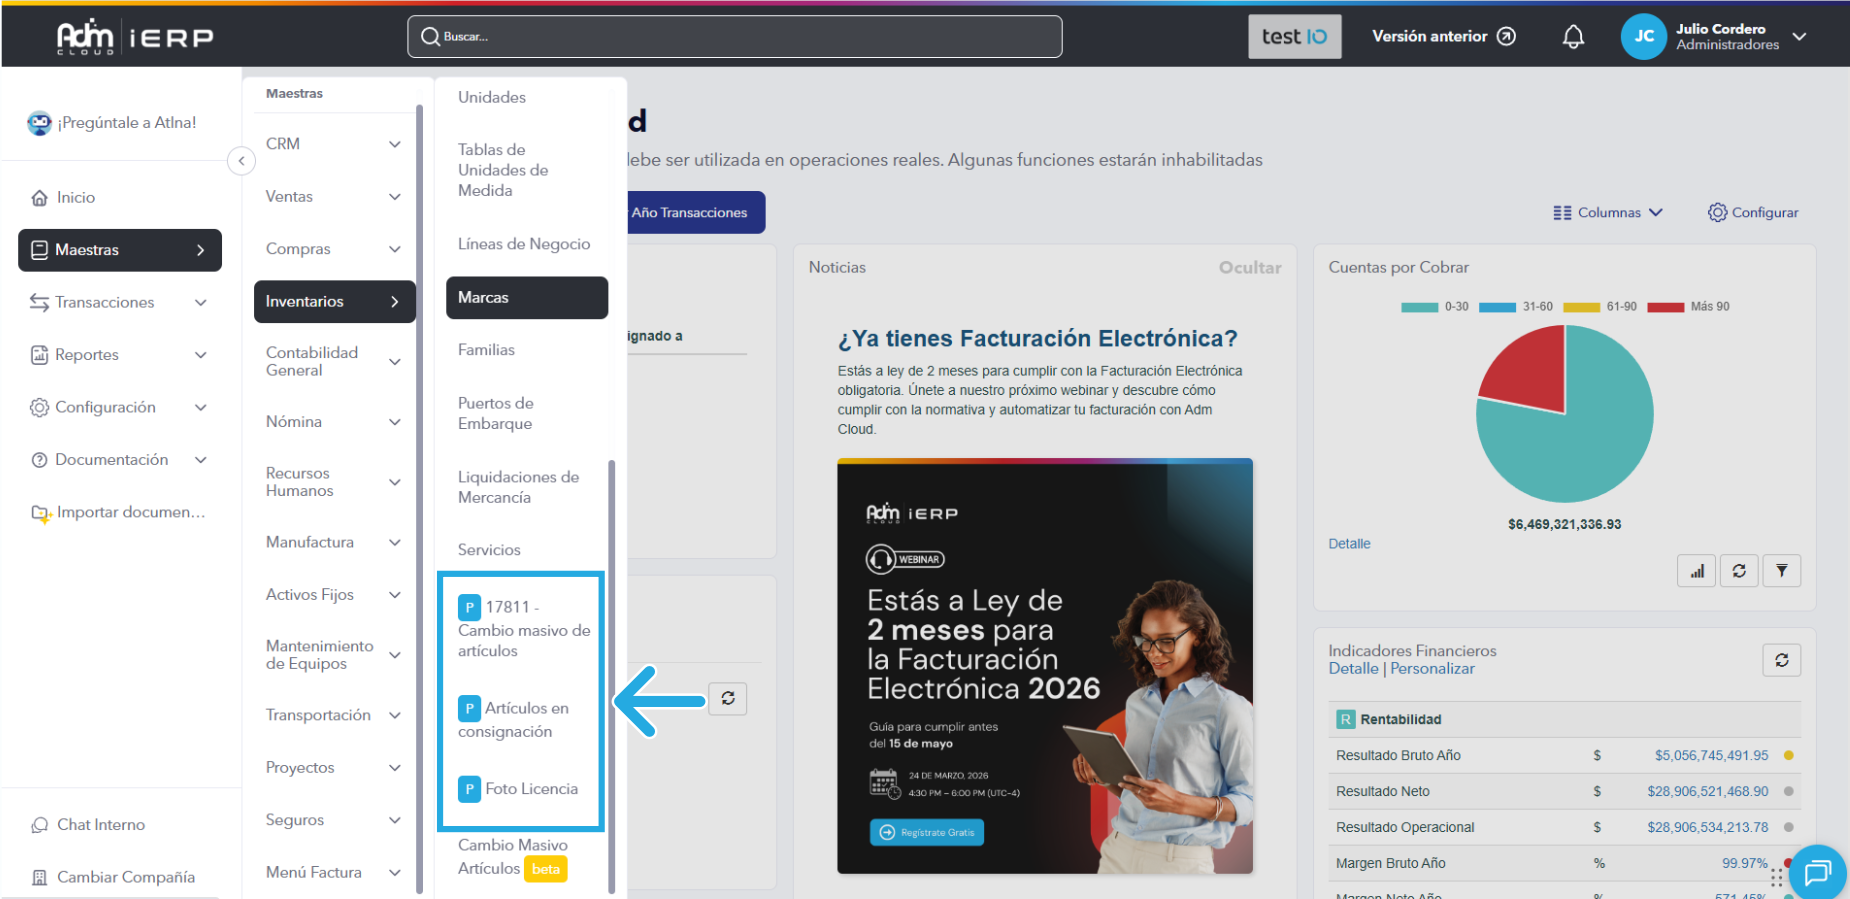Screen dimensions: 1850x899
Task: Click the Configurar gear icon
Action: (1717, 213)
